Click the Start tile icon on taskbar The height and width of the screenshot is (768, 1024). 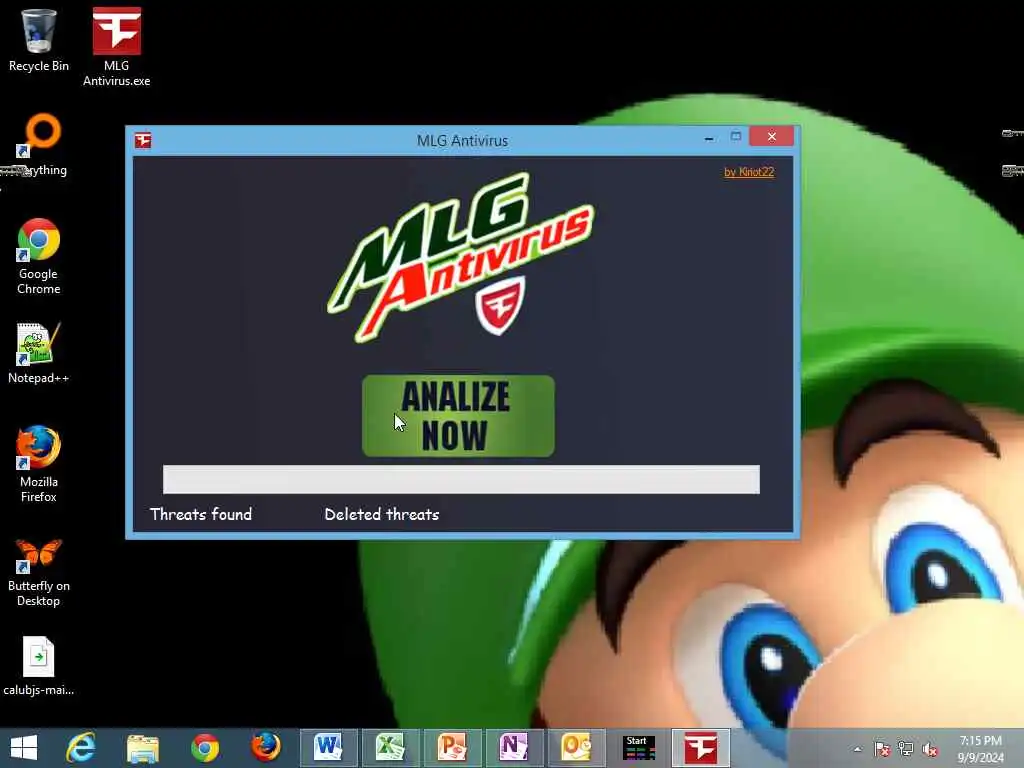[638, 748]
